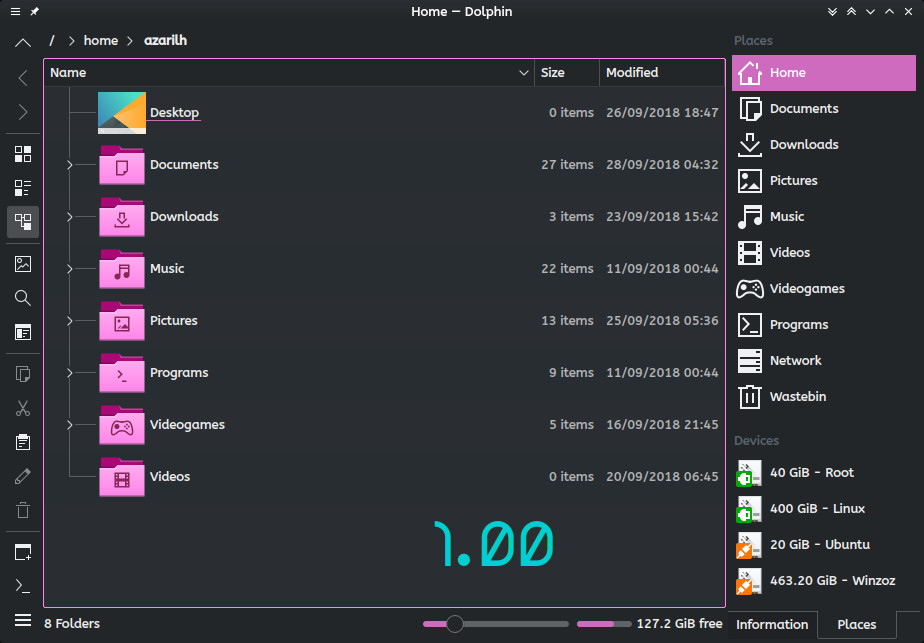
Task: Select the Documents folder icon in list
Action: pyautogui.click(x=122, y=165)
